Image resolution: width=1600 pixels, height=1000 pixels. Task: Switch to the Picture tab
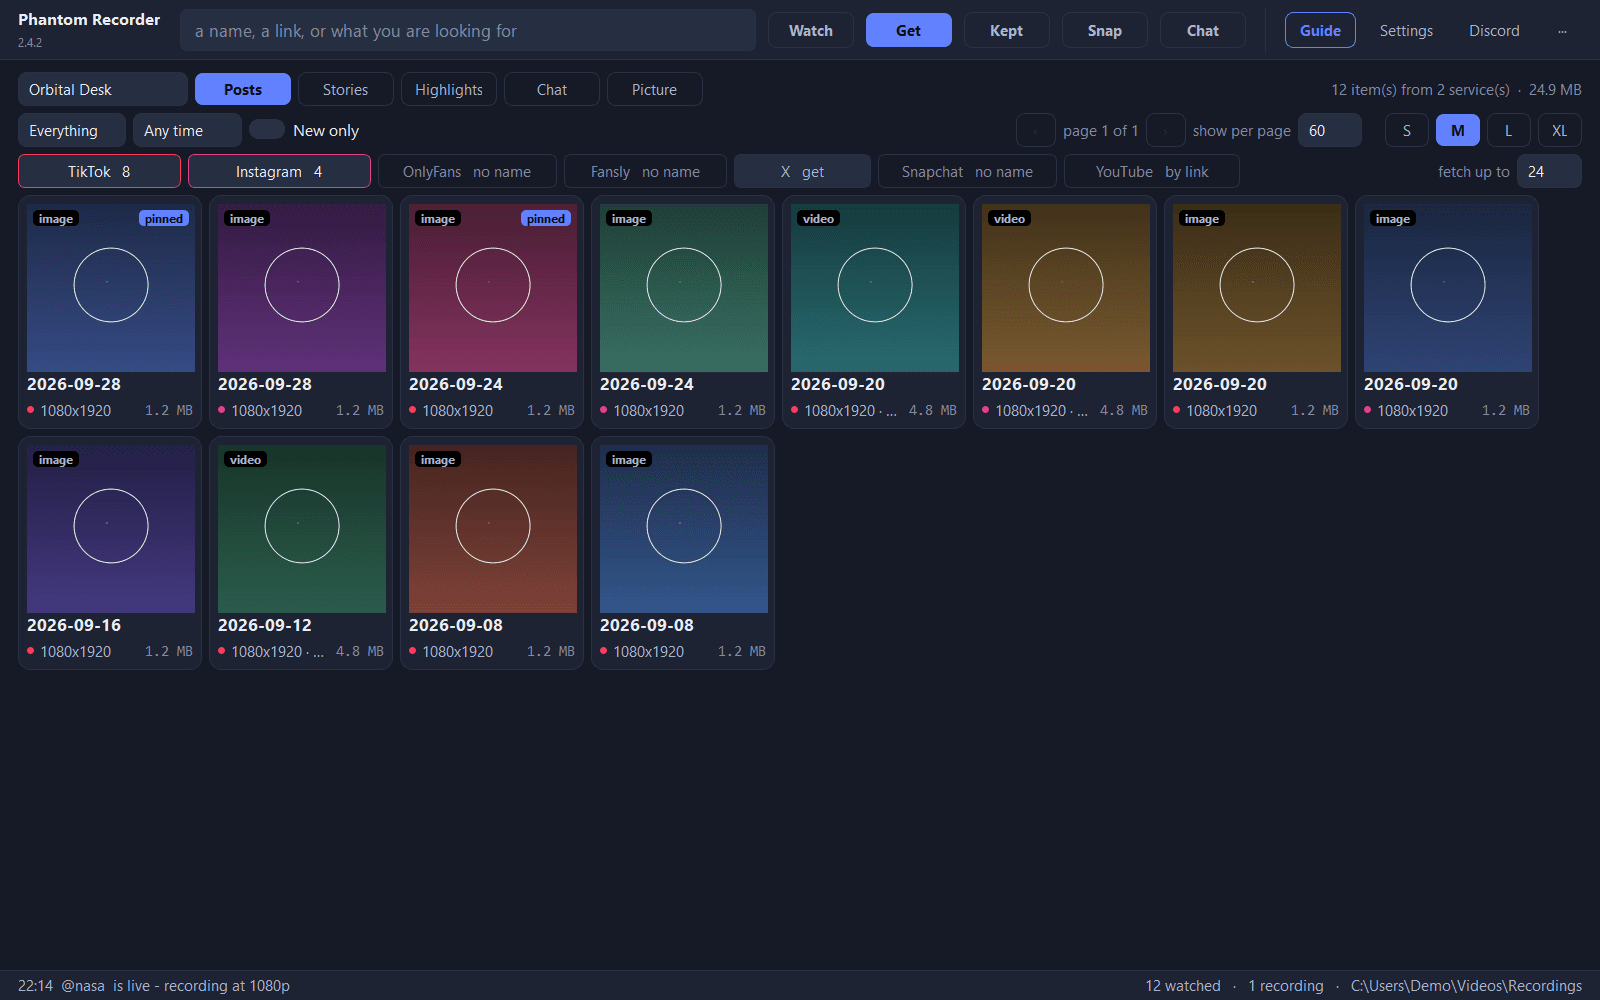pyautogui.click(x=654, y=89)
